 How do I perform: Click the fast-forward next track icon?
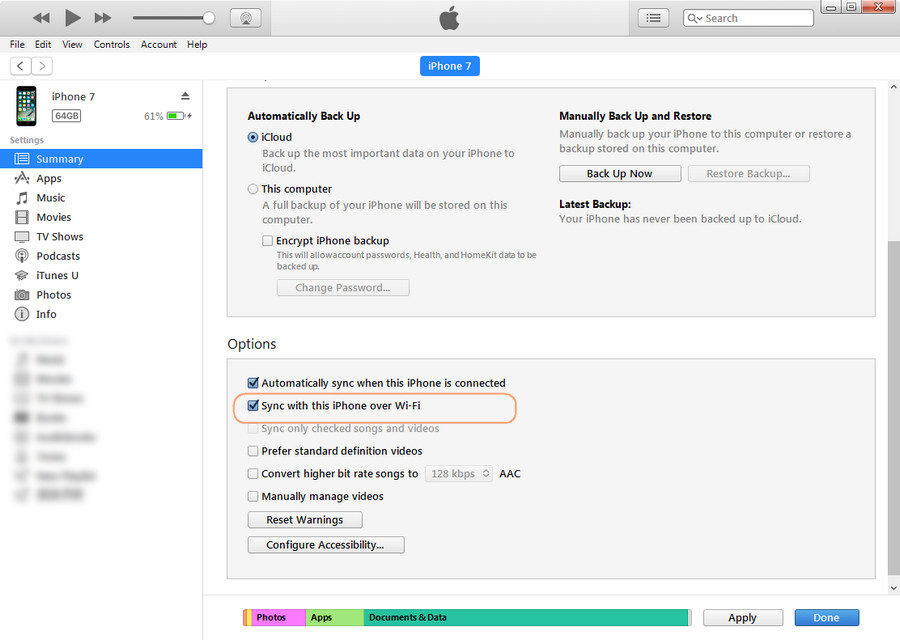(102, 18)
